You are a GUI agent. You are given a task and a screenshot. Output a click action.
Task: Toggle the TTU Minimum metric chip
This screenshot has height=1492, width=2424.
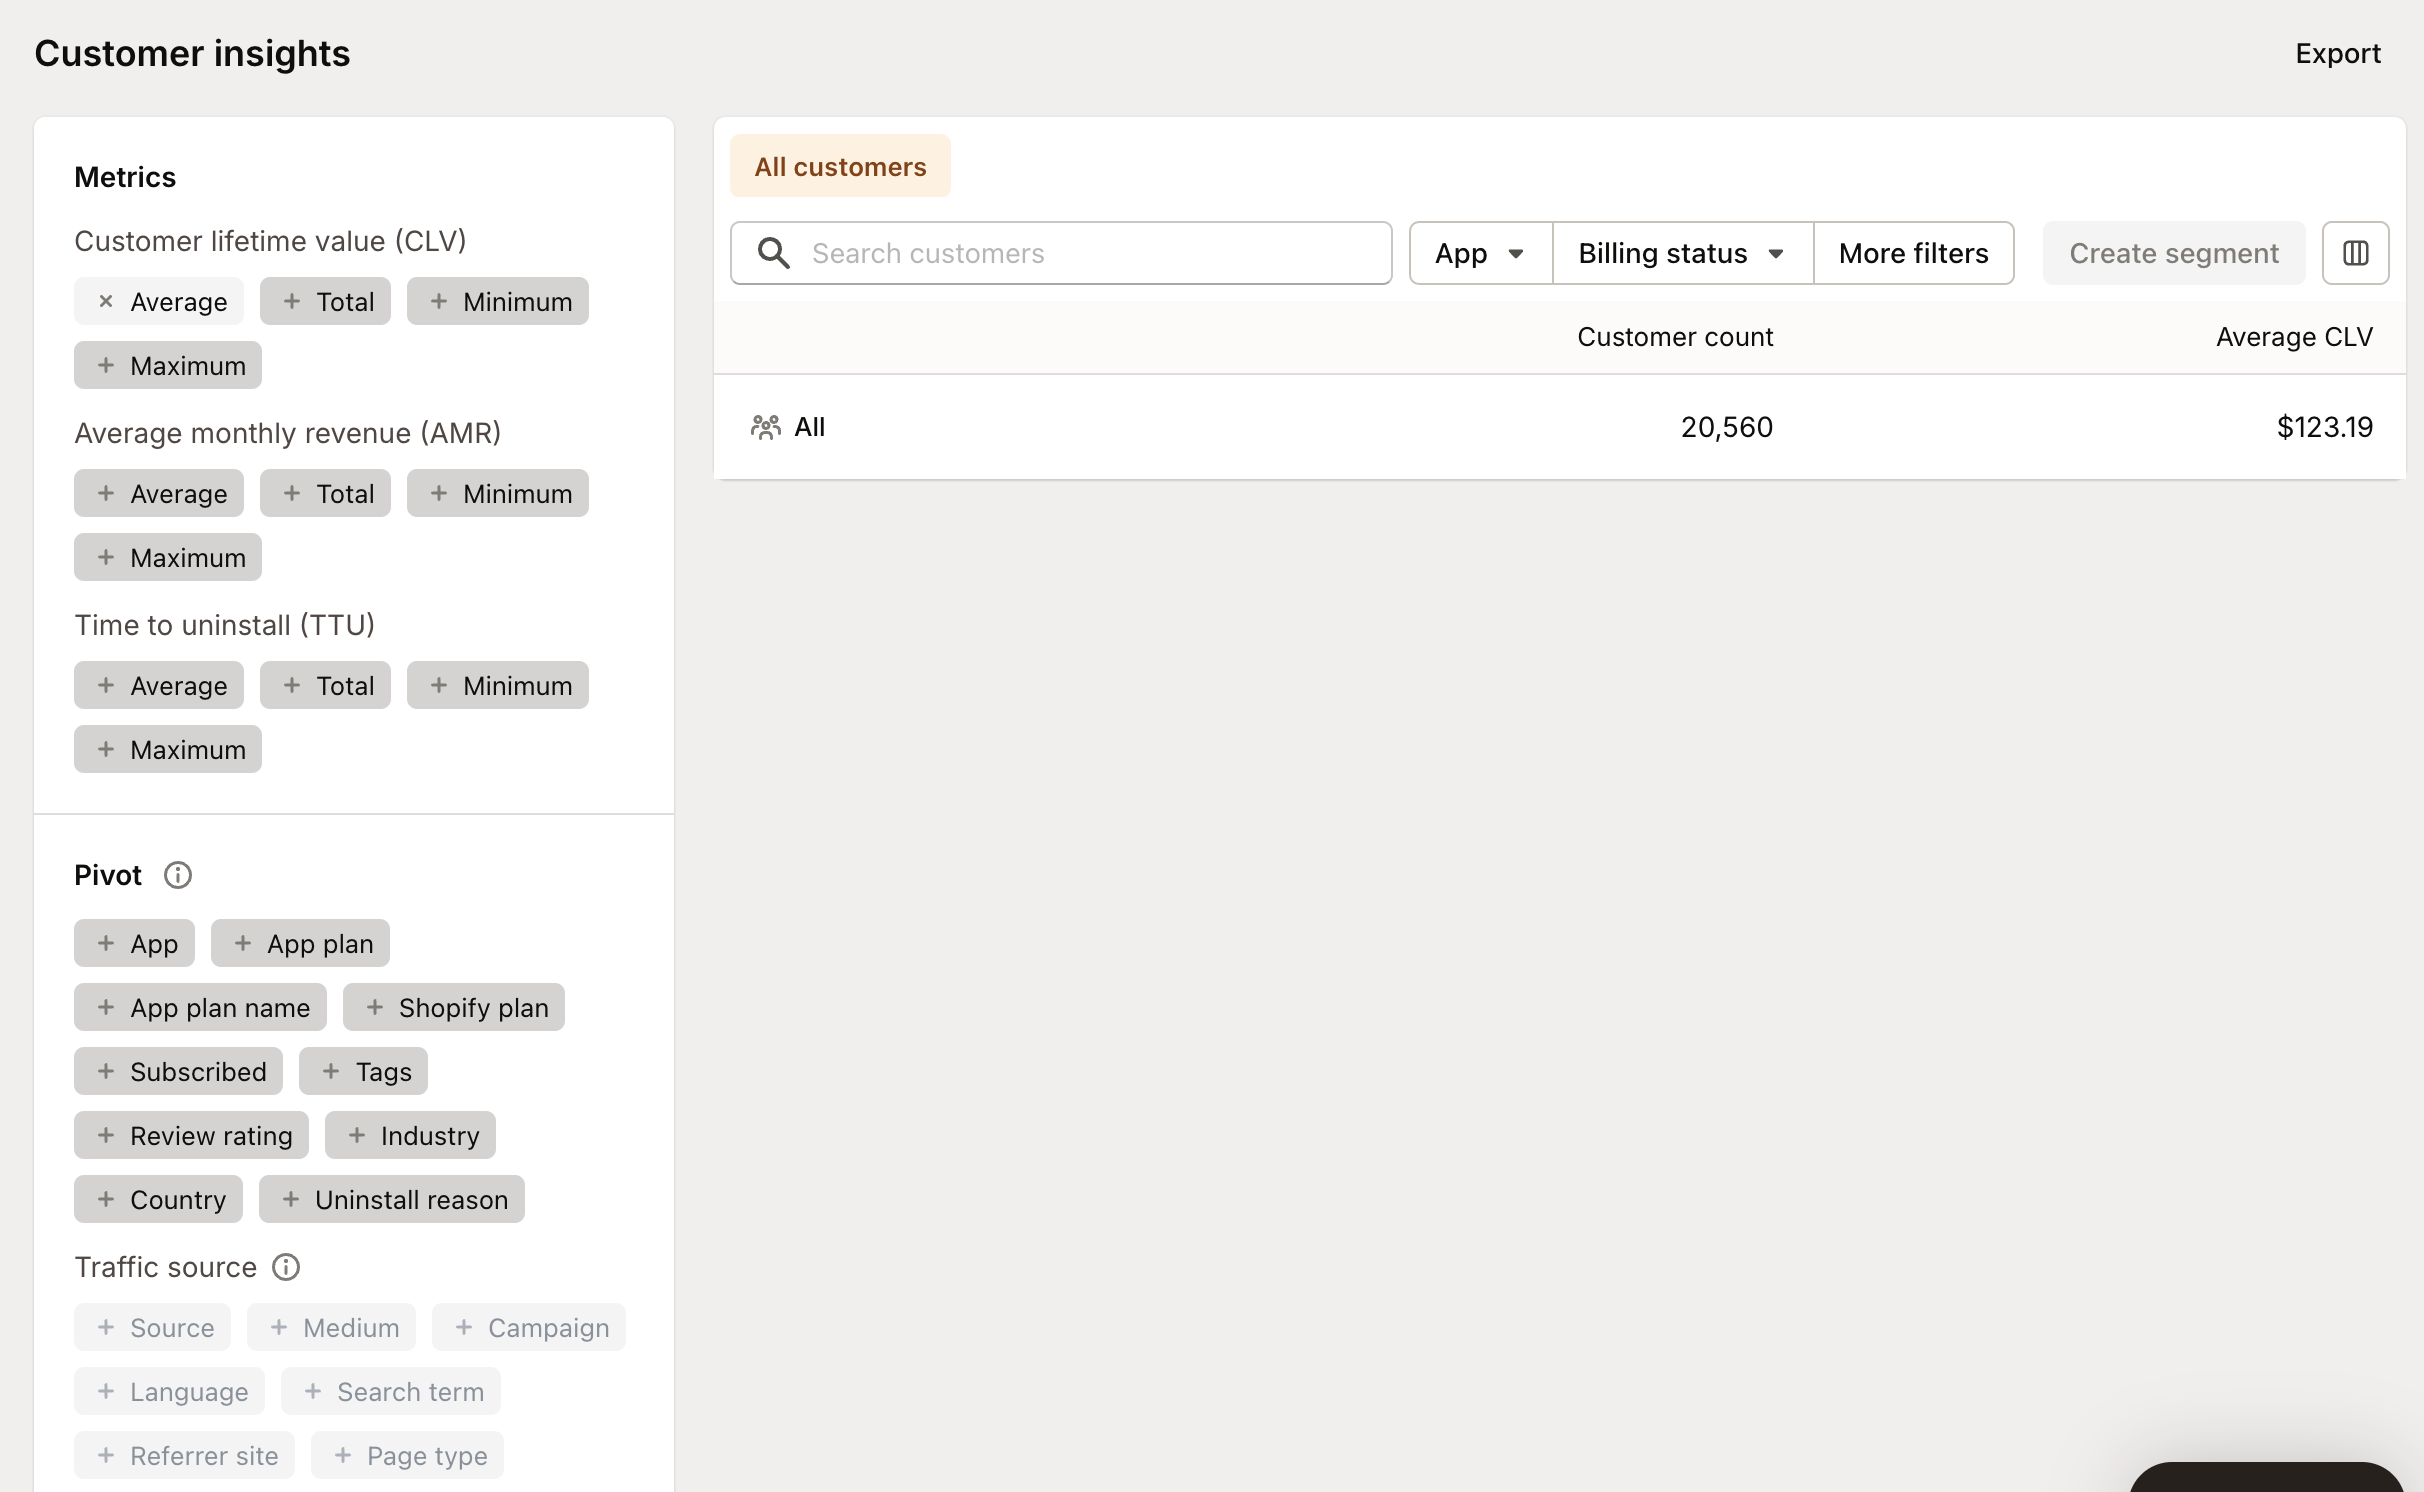497,685
